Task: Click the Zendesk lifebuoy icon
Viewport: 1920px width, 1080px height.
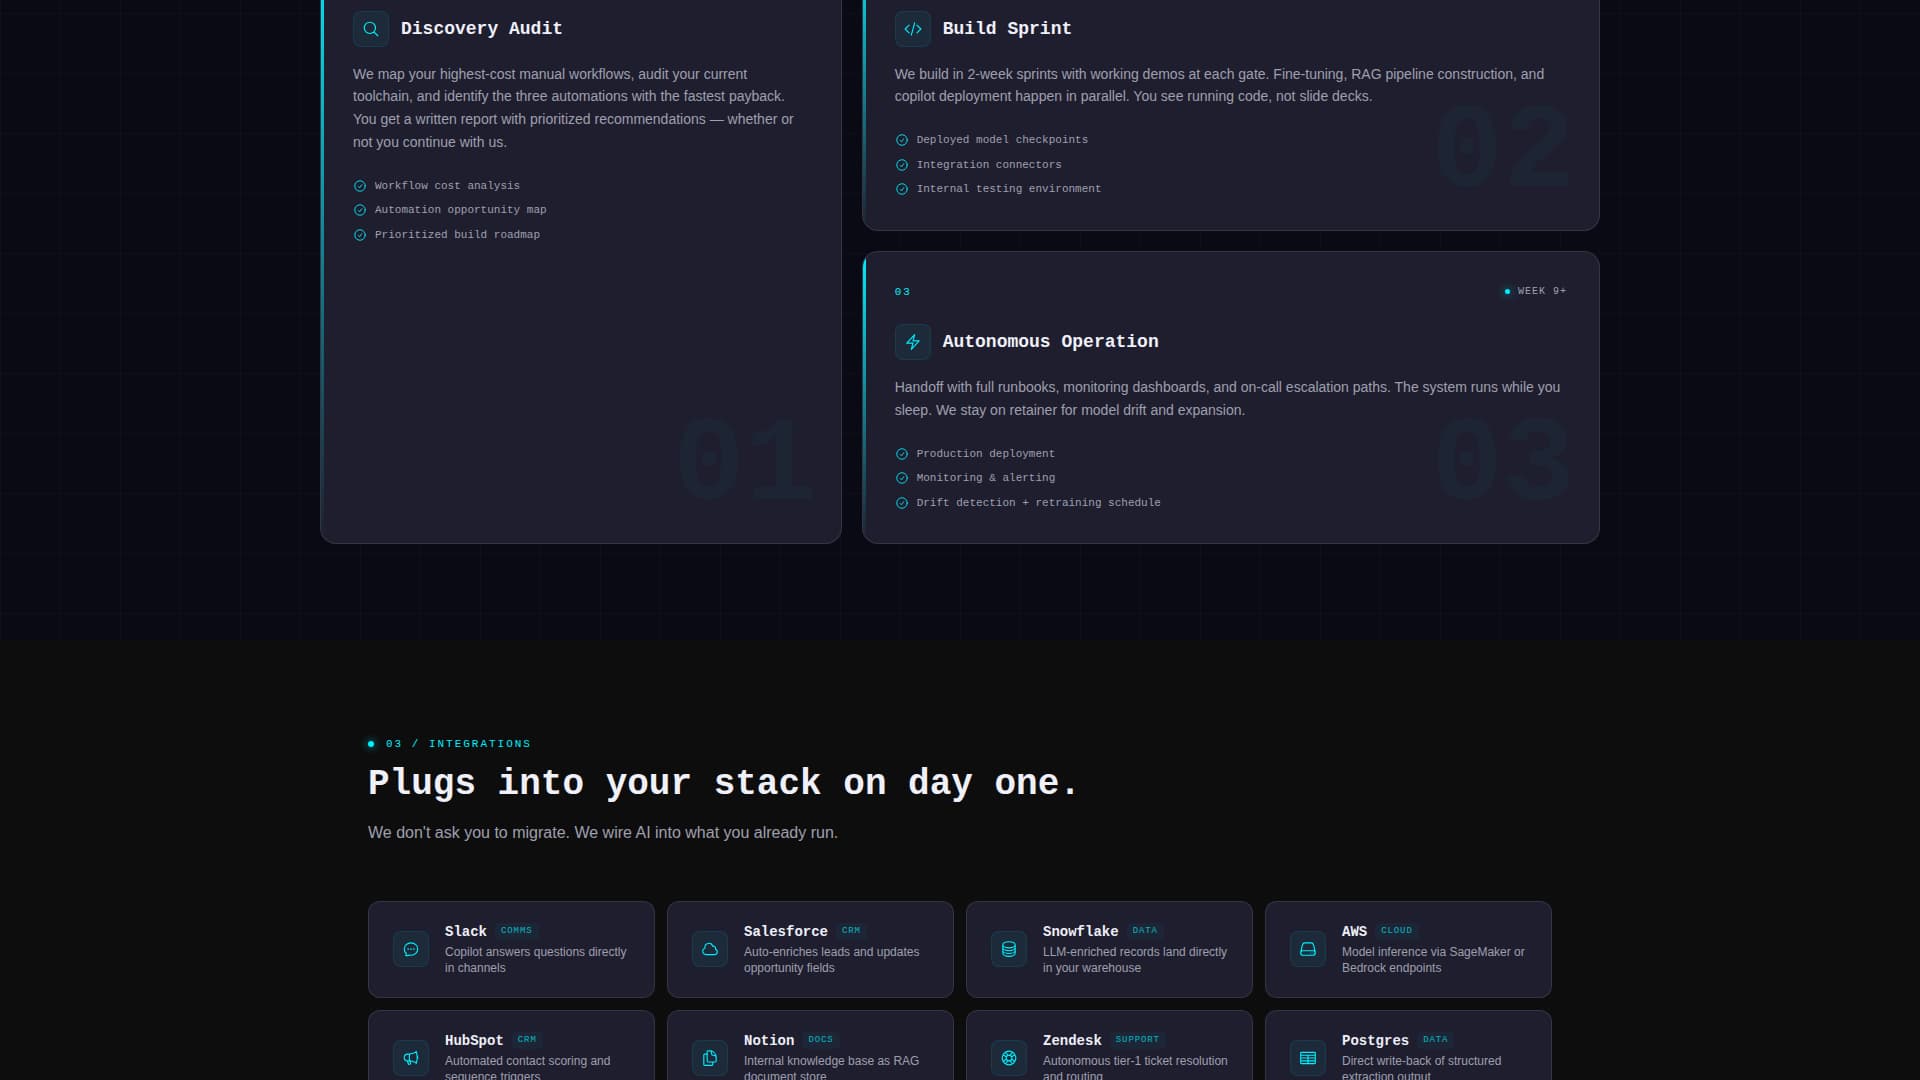Action: [1009, 1058]
